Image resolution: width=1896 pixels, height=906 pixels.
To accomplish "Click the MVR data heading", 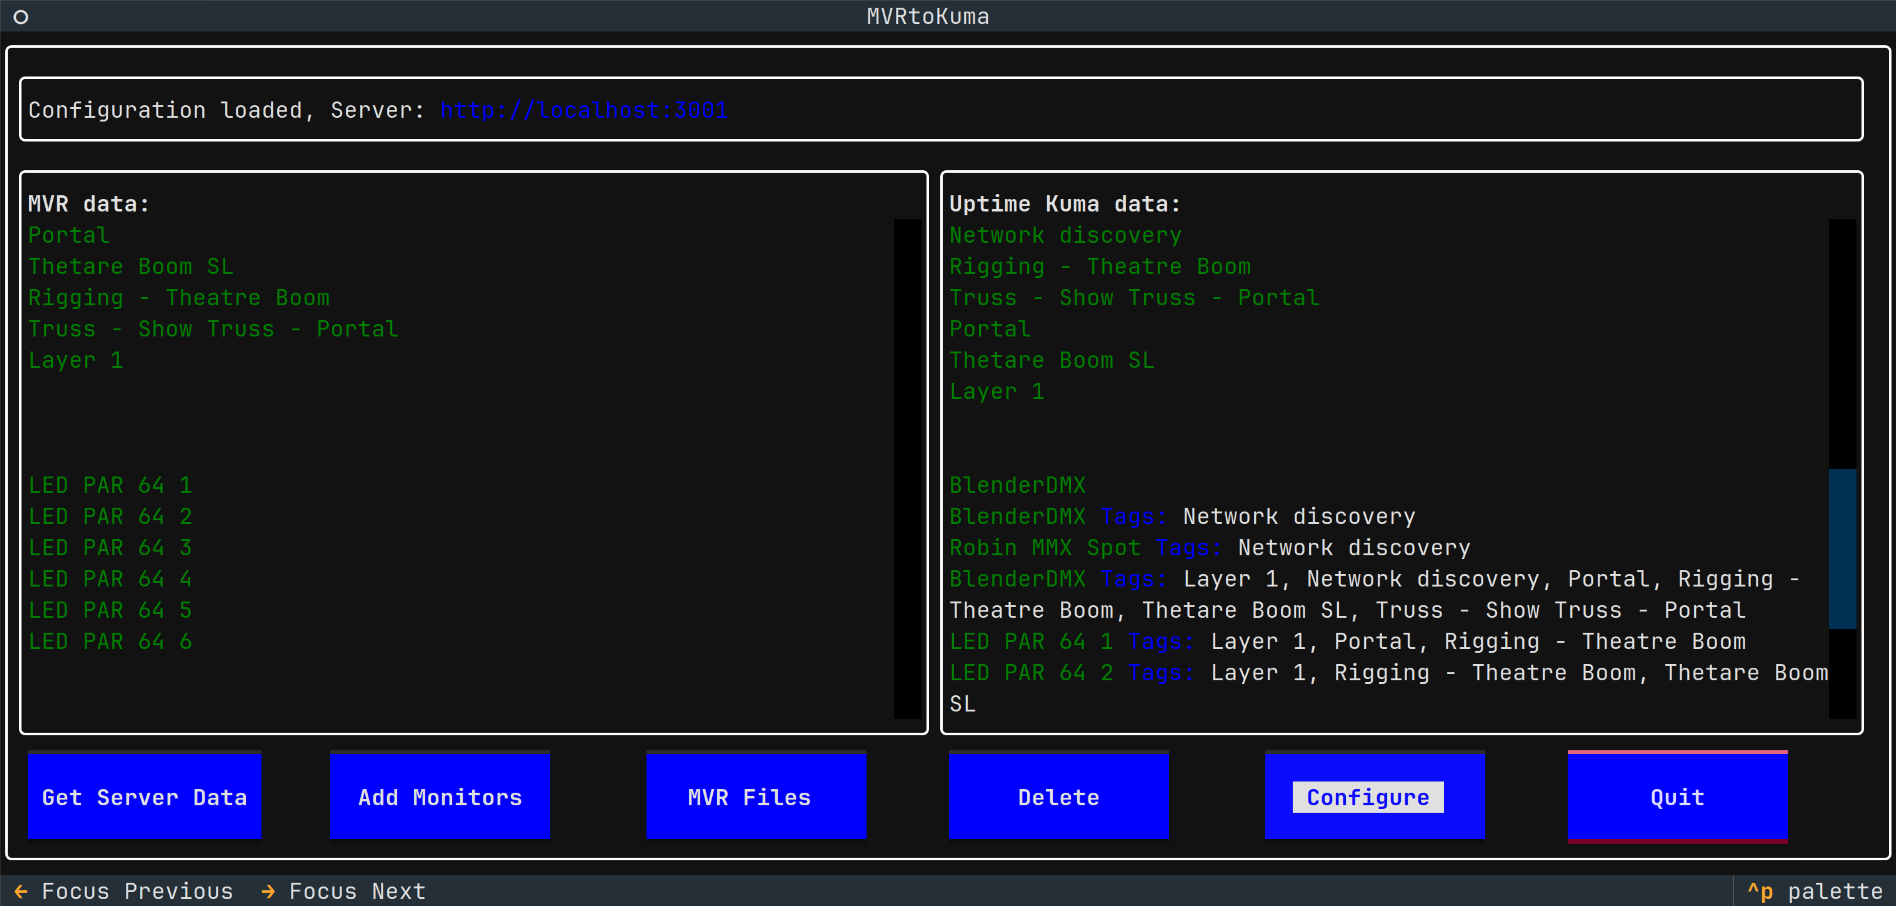I will click(x=89, y=204).
